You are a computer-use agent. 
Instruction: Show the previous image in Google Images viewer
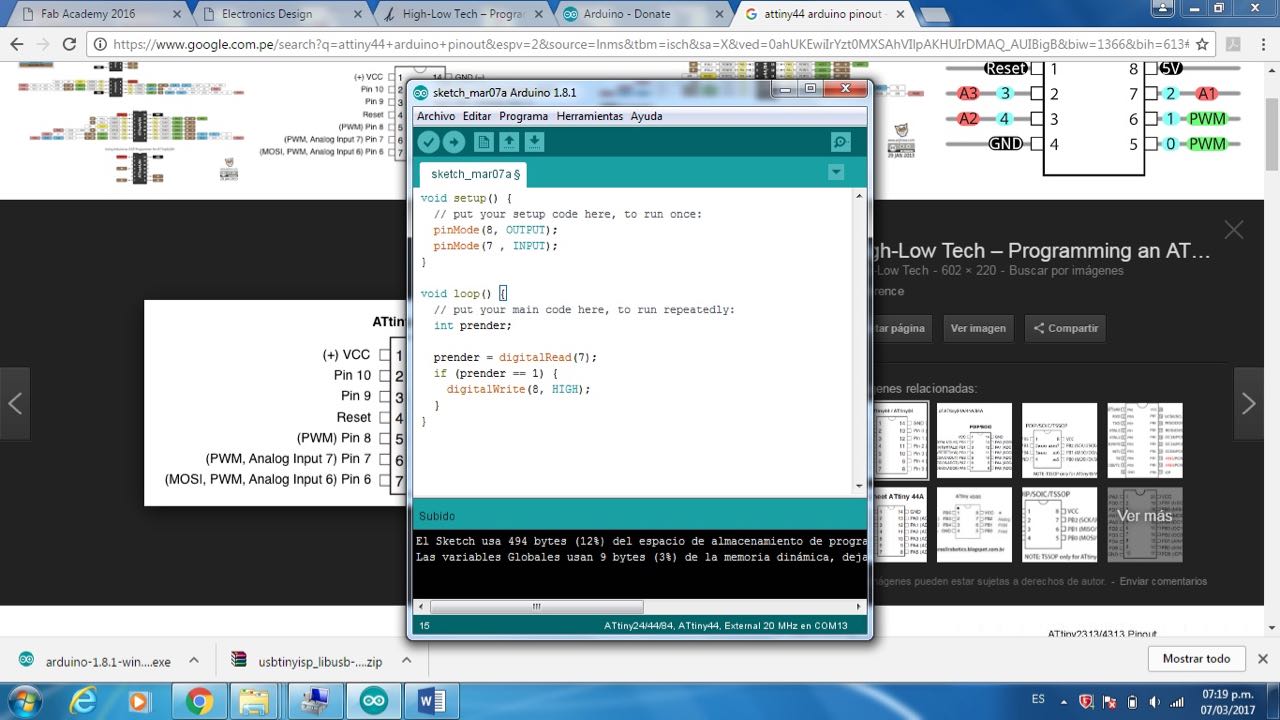(15, 404)
